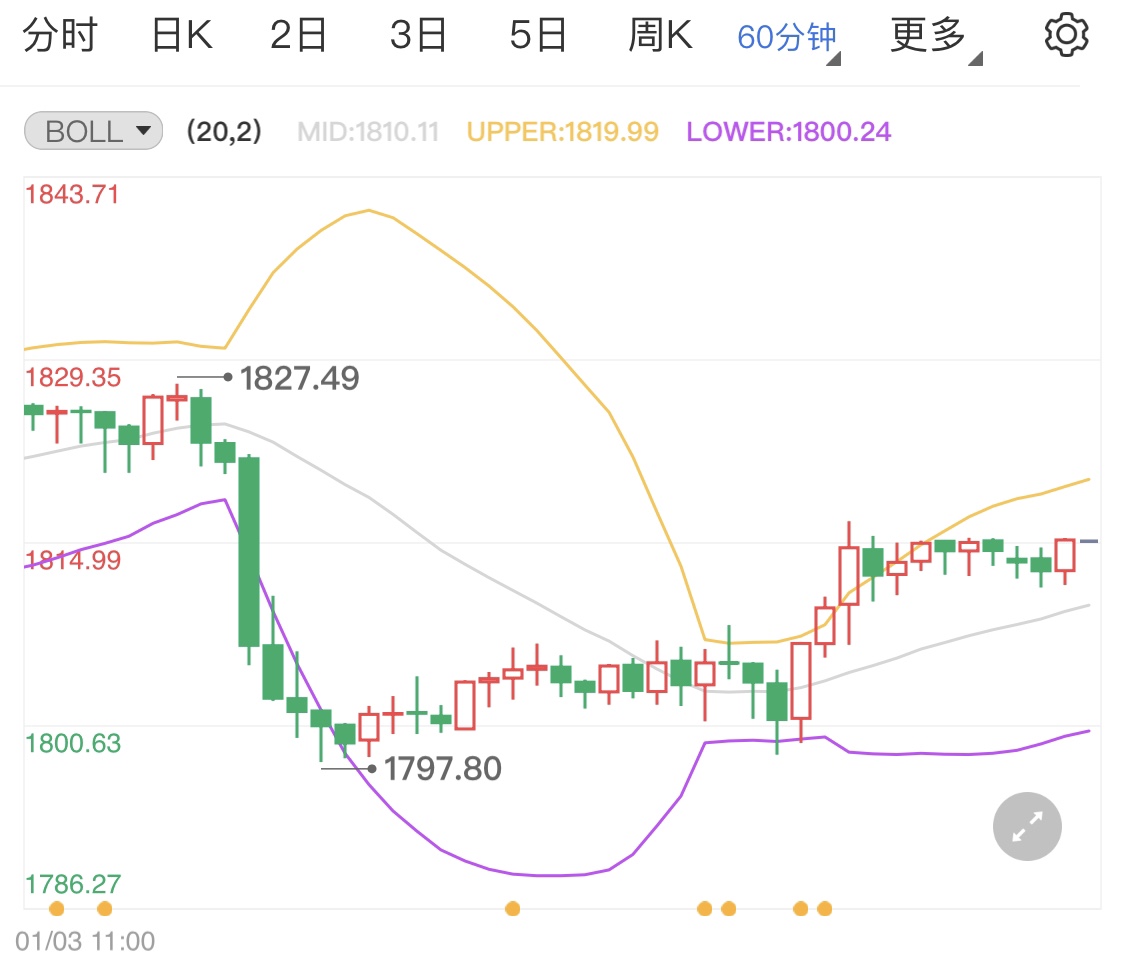Click the 1827.49 high price annotation
Screen dimensions: 1125x972
(x=299, y=378)
